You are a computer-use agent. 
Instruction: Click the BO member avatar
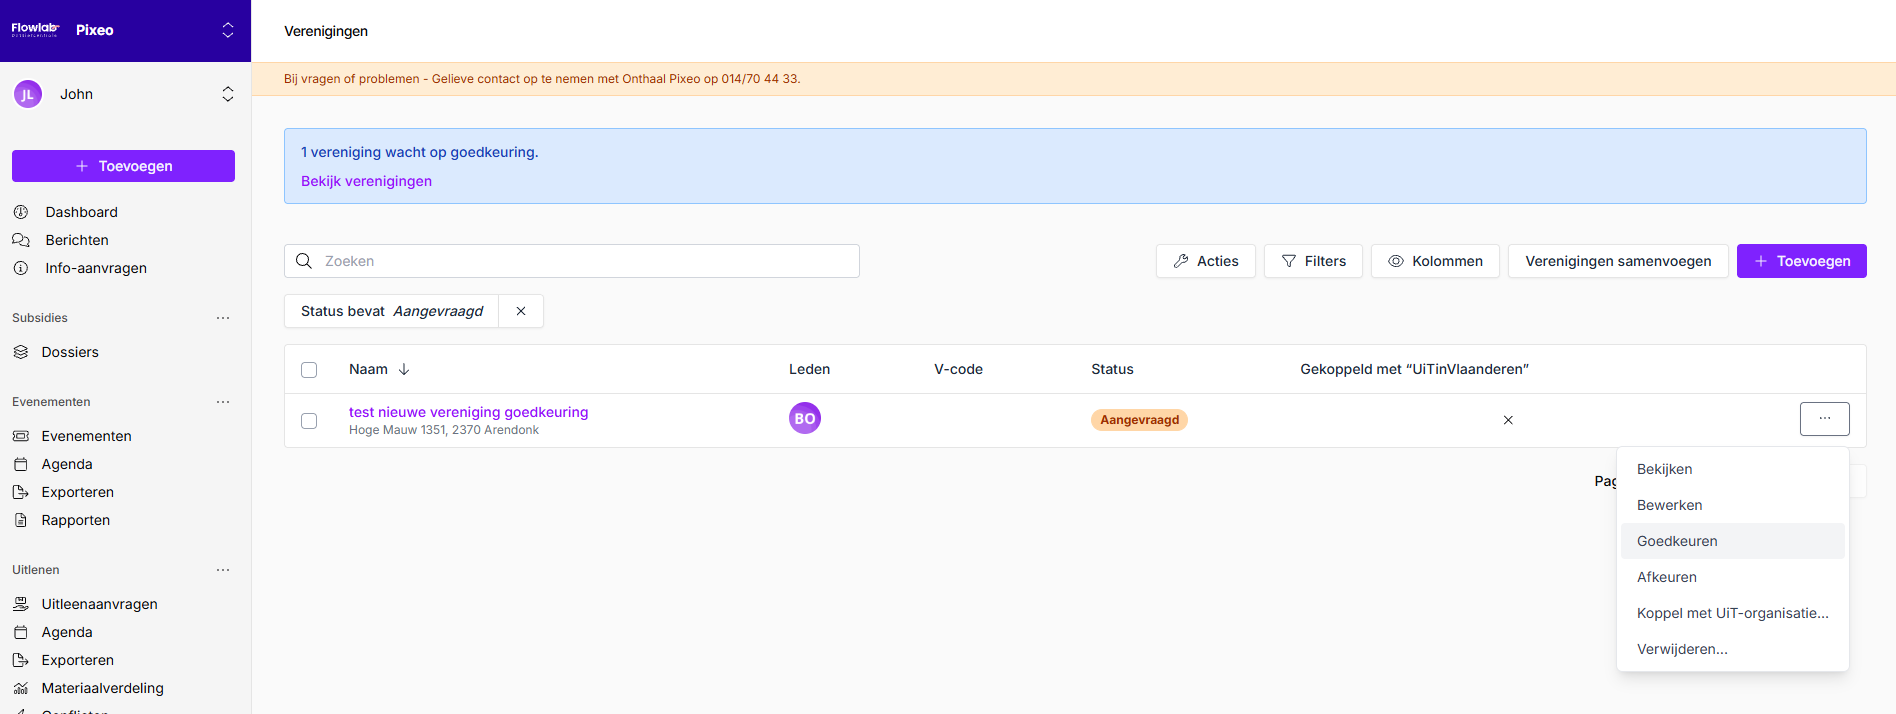(x=805, y=418)
